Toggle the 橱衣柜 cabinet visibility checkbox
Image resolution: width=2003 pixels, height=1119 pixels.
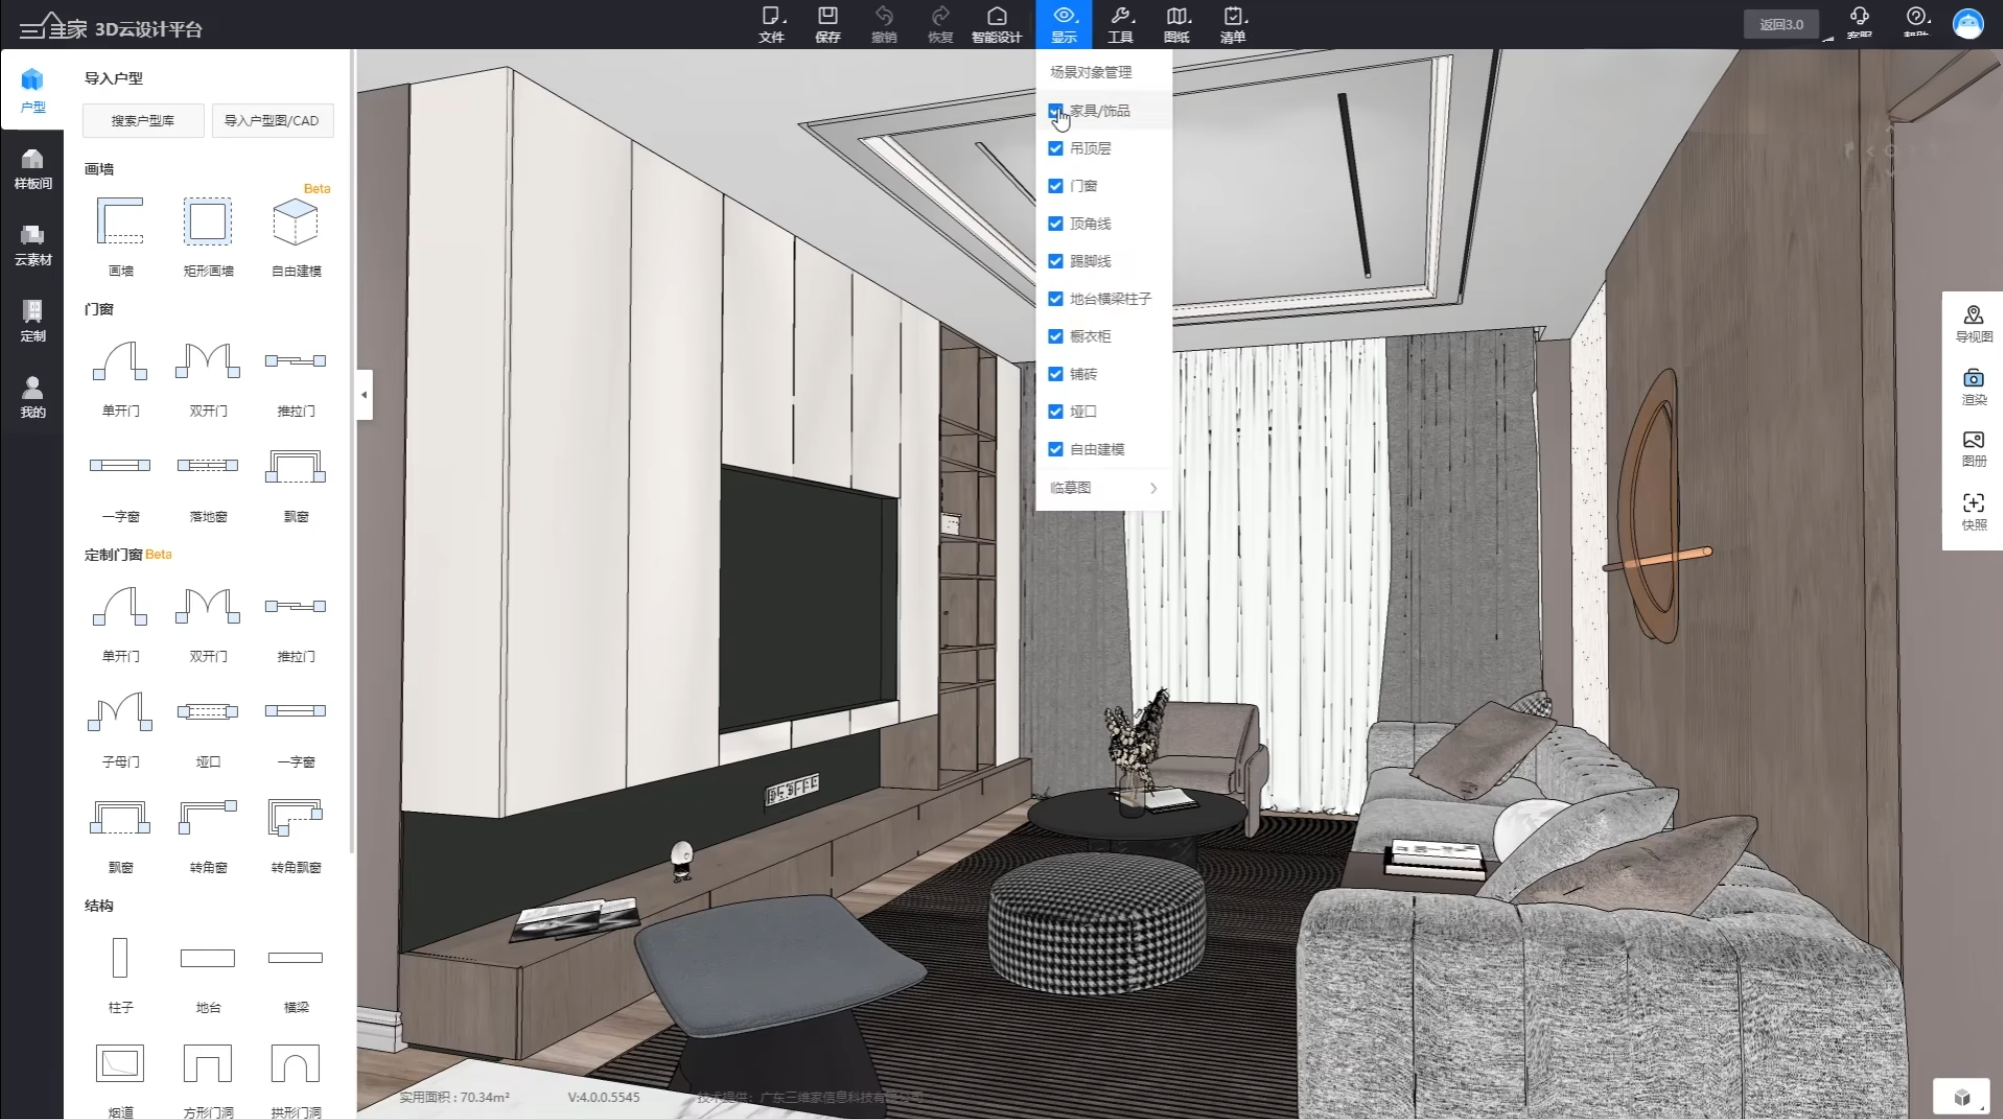coord(1055,336)
